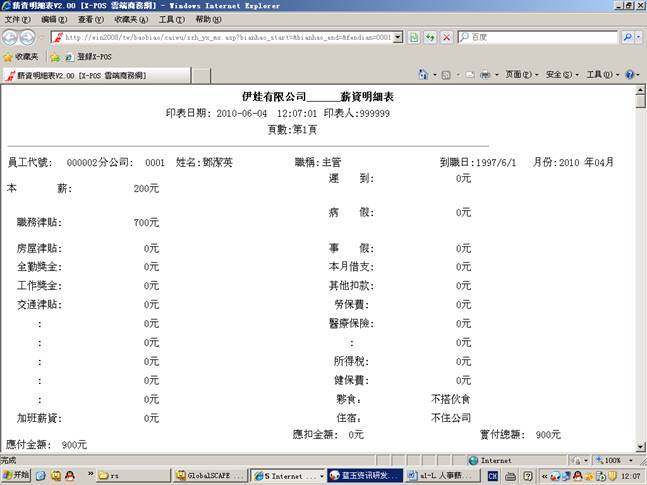
Task: Click the Print icon in command bar
Action: tap(484, 75)
